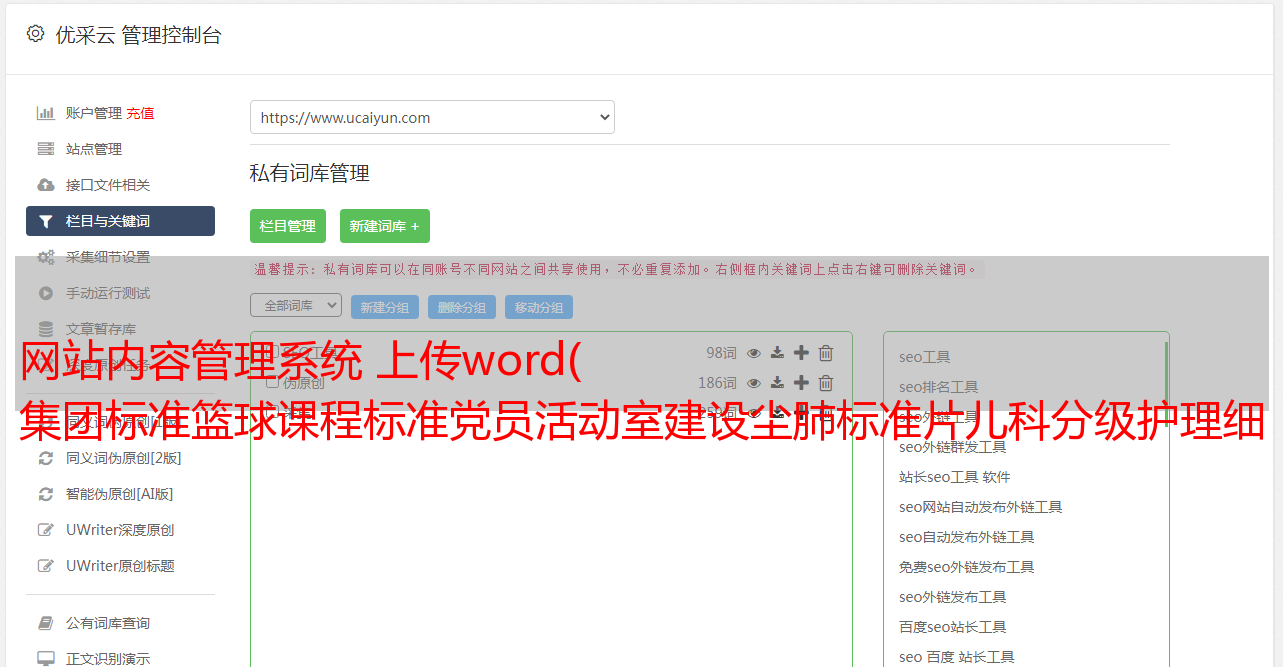This screenshot has width=1283, height=667.
Task: Click the plus icon in the 98词 row
Action: (x=801, y=353)
